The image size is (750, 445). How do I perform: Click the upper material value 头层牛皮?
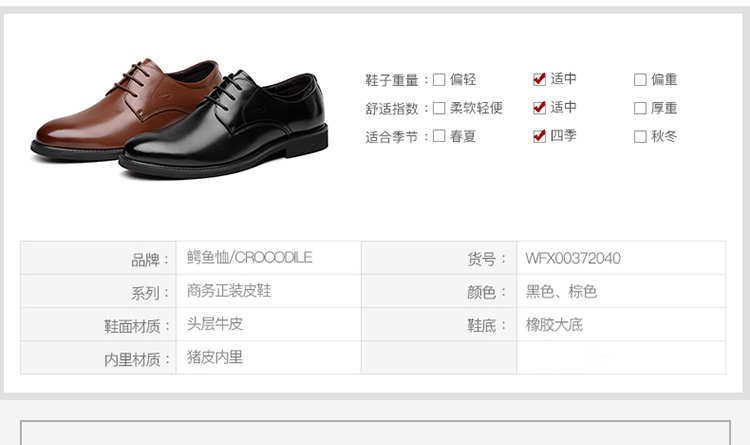215,324
